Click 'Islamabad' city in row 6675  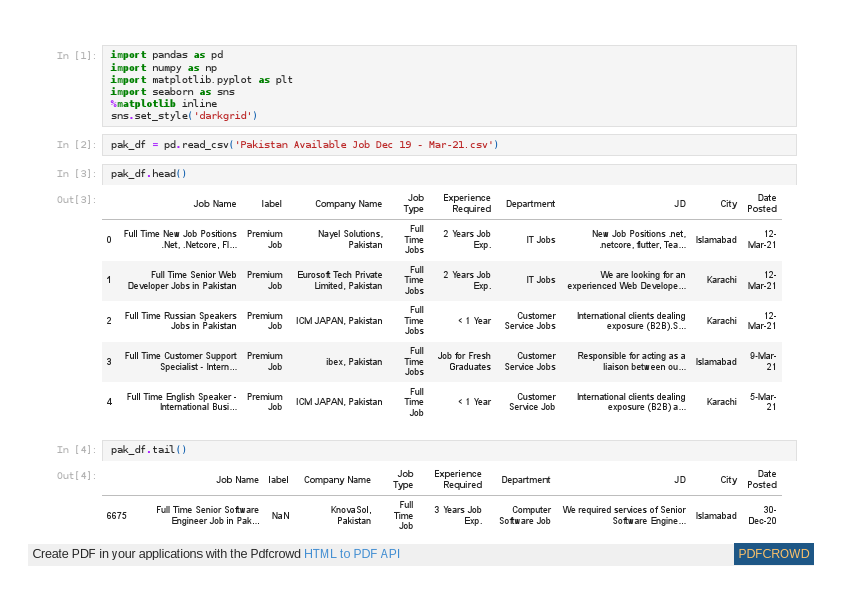coord(716,516)
